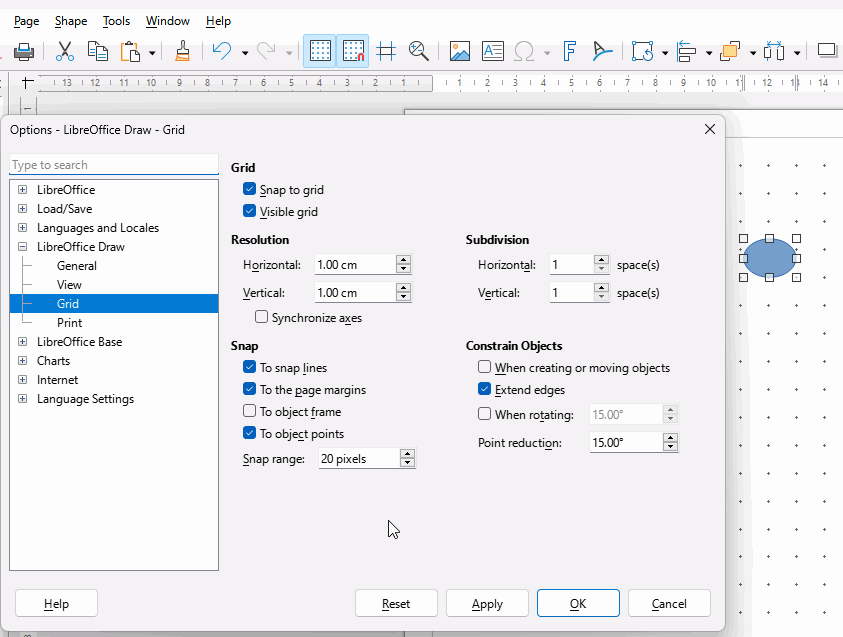Open the Align Objects dropdown arrow

709,53
